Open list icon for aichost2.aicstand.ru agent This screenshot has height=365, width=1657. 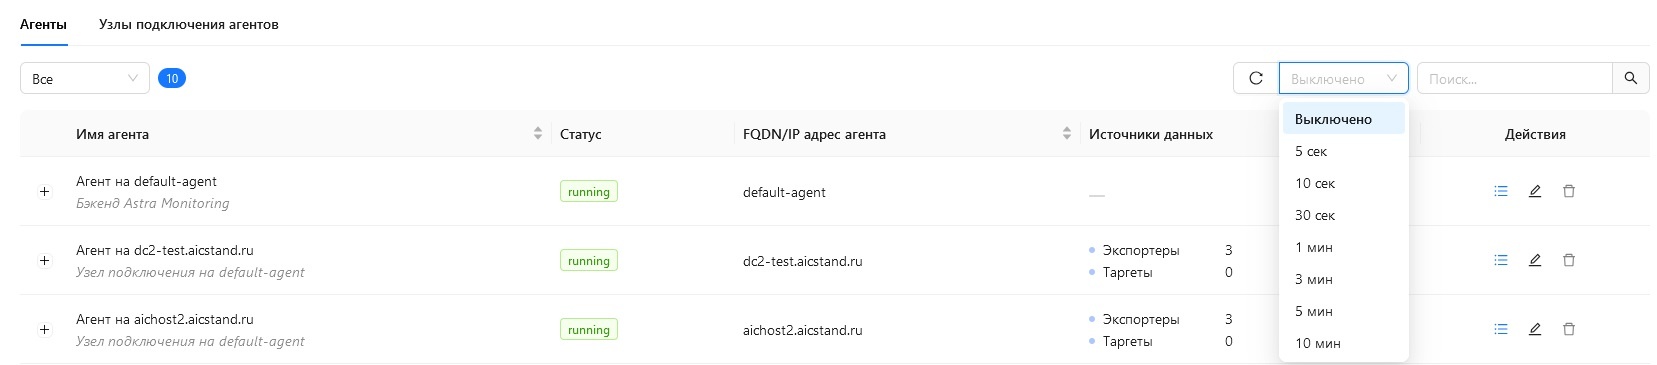pyautogui.click(x=1501, y=329)
